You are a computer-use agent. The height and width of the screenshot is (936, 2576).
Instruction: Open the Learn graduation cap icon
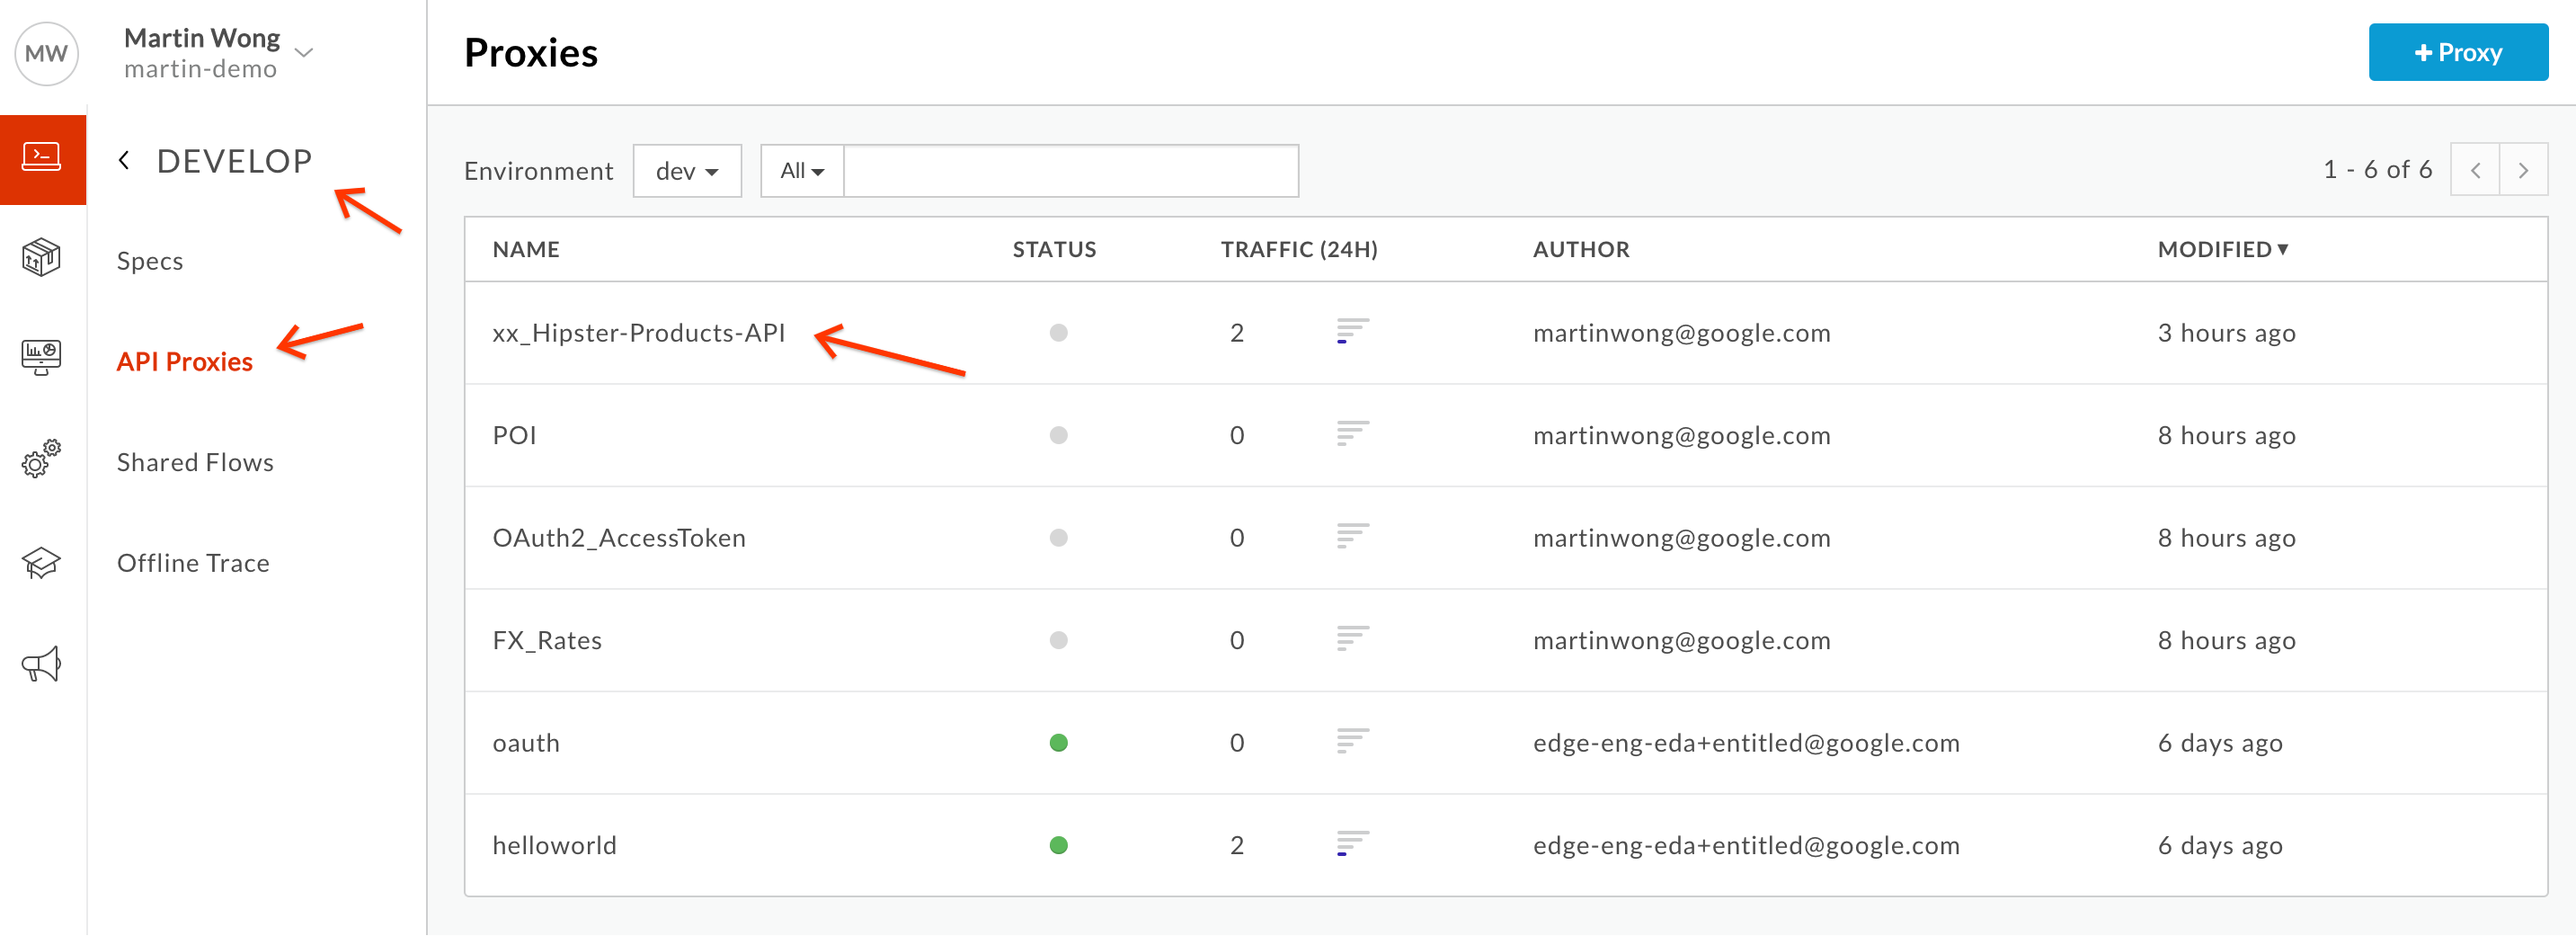[42, 563]
